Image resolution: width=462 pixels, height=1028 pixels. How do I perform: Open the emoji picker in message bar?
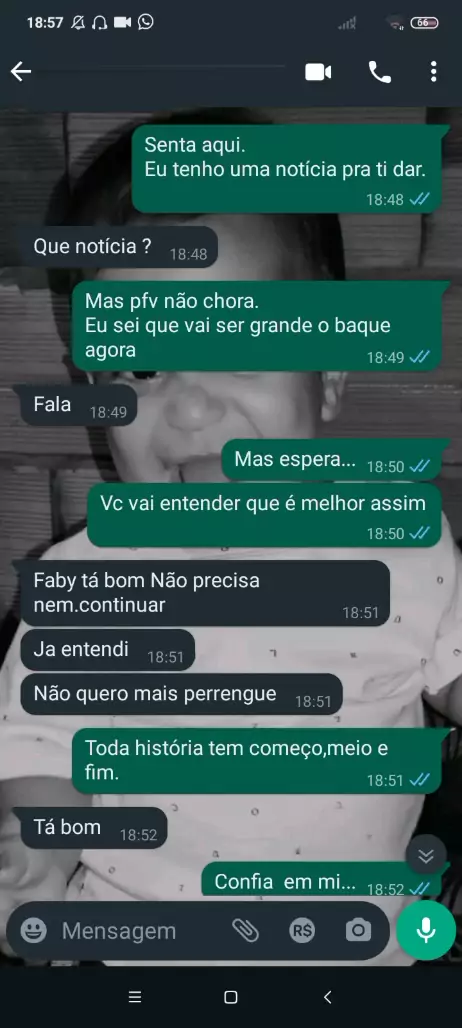33,930
